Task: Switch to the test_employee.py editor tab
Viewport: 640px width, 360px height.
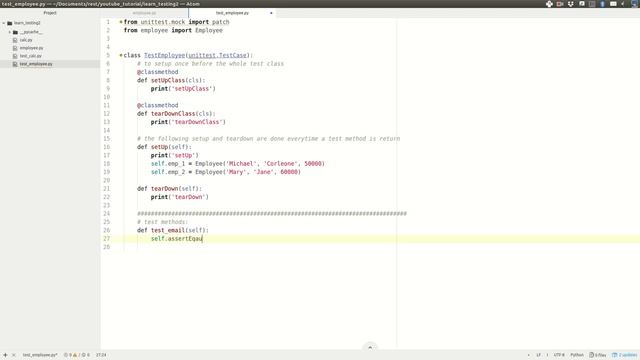Action: click(x=232, y=13)
